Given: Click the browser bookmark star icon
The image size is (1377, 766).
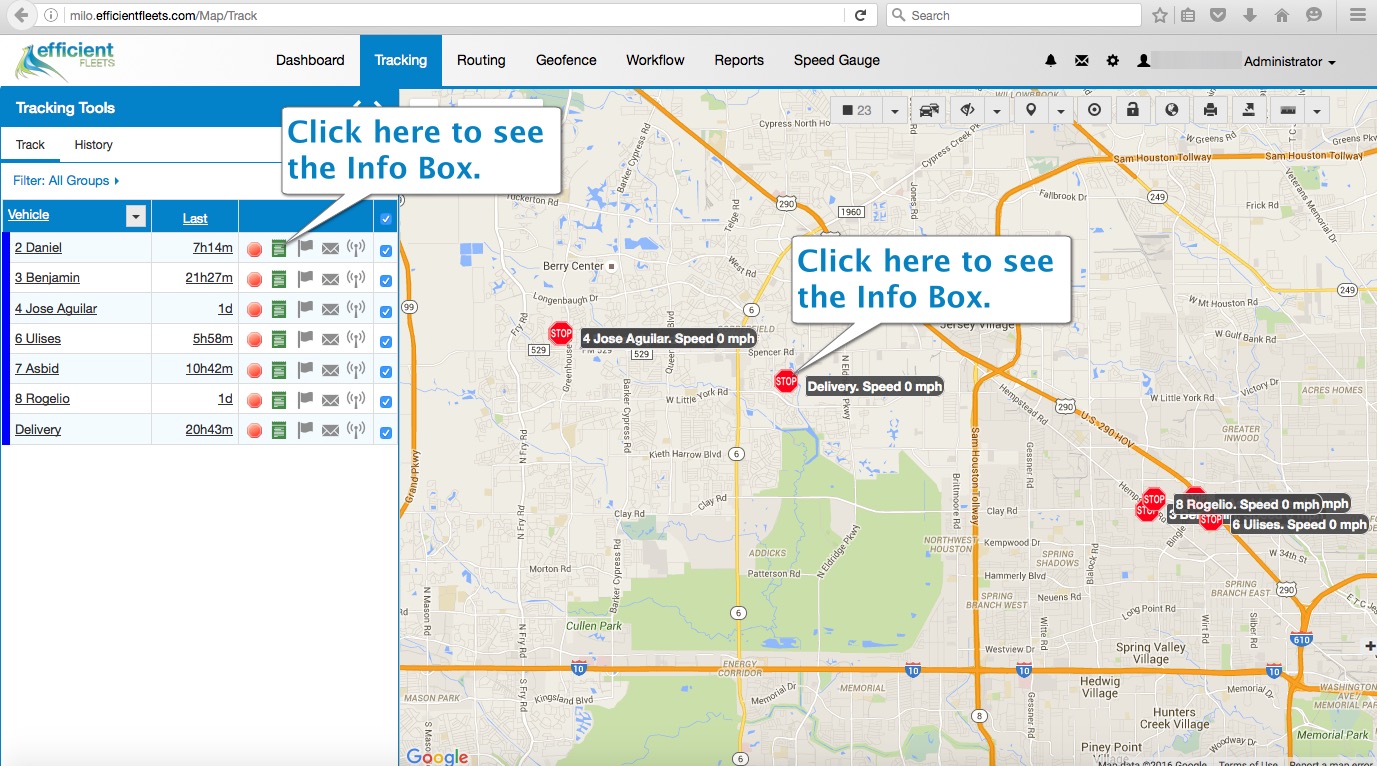Looking at the screenshot, I should [x=1160, y=15].
